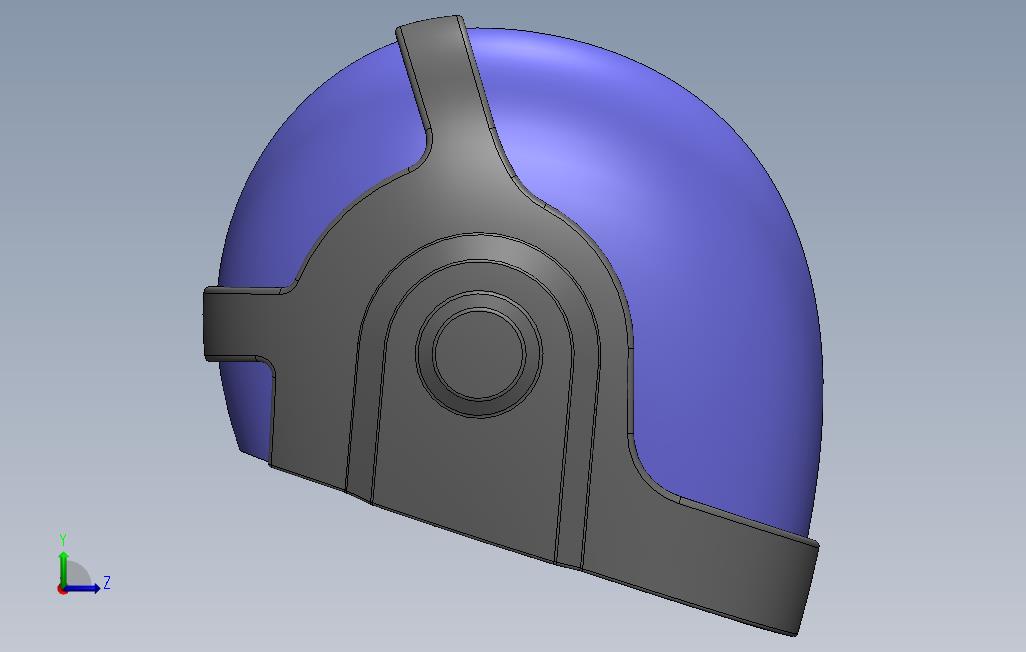Click the green Y axis of the triad
Image resolution: width=1026 pixels, height=652 pixels.
pyautogui.click(x=63, y=568)
